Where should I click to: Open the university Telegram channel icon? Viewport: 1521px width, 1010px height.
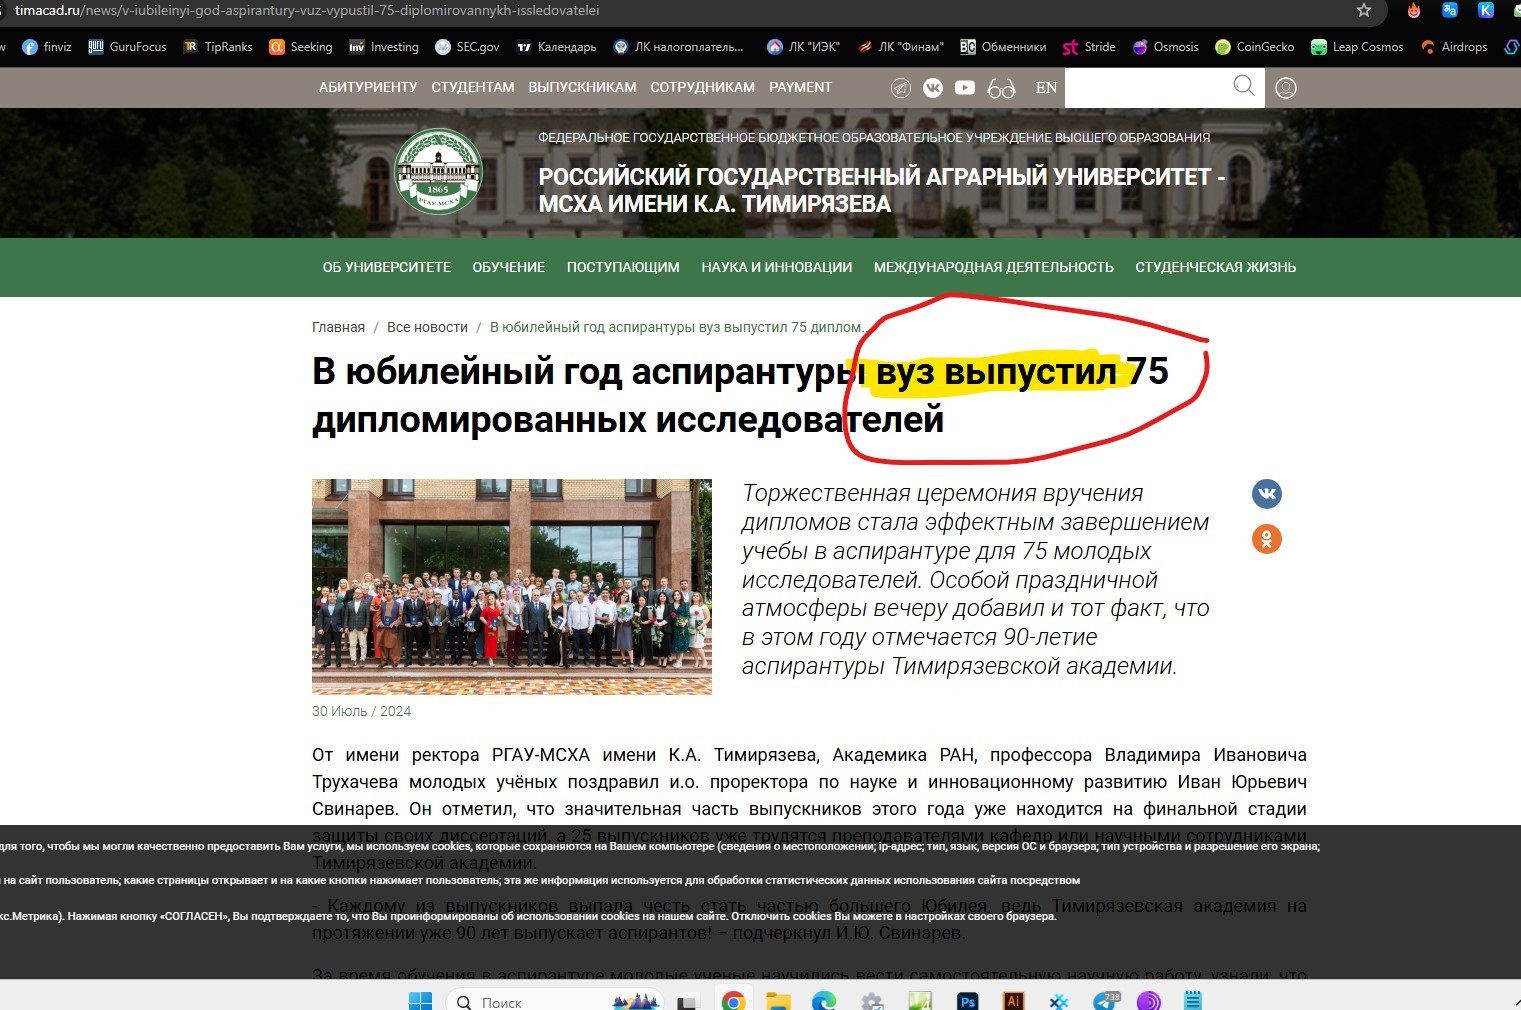pos(901,88)
